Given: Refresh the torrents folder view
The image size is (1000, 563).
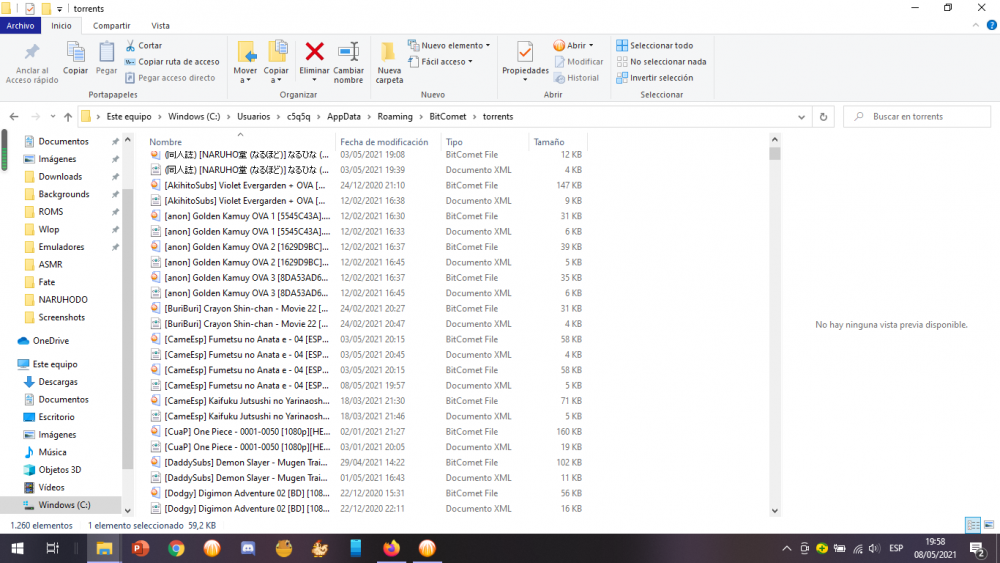Looking at the screenshot, I should (823, 117).
